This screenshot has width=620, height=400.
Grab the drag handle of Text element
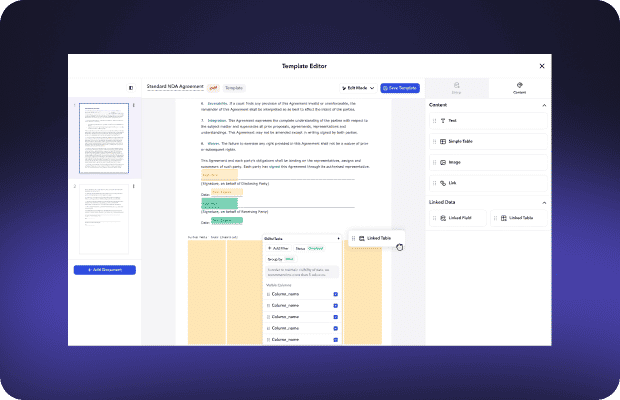[435, 121]
